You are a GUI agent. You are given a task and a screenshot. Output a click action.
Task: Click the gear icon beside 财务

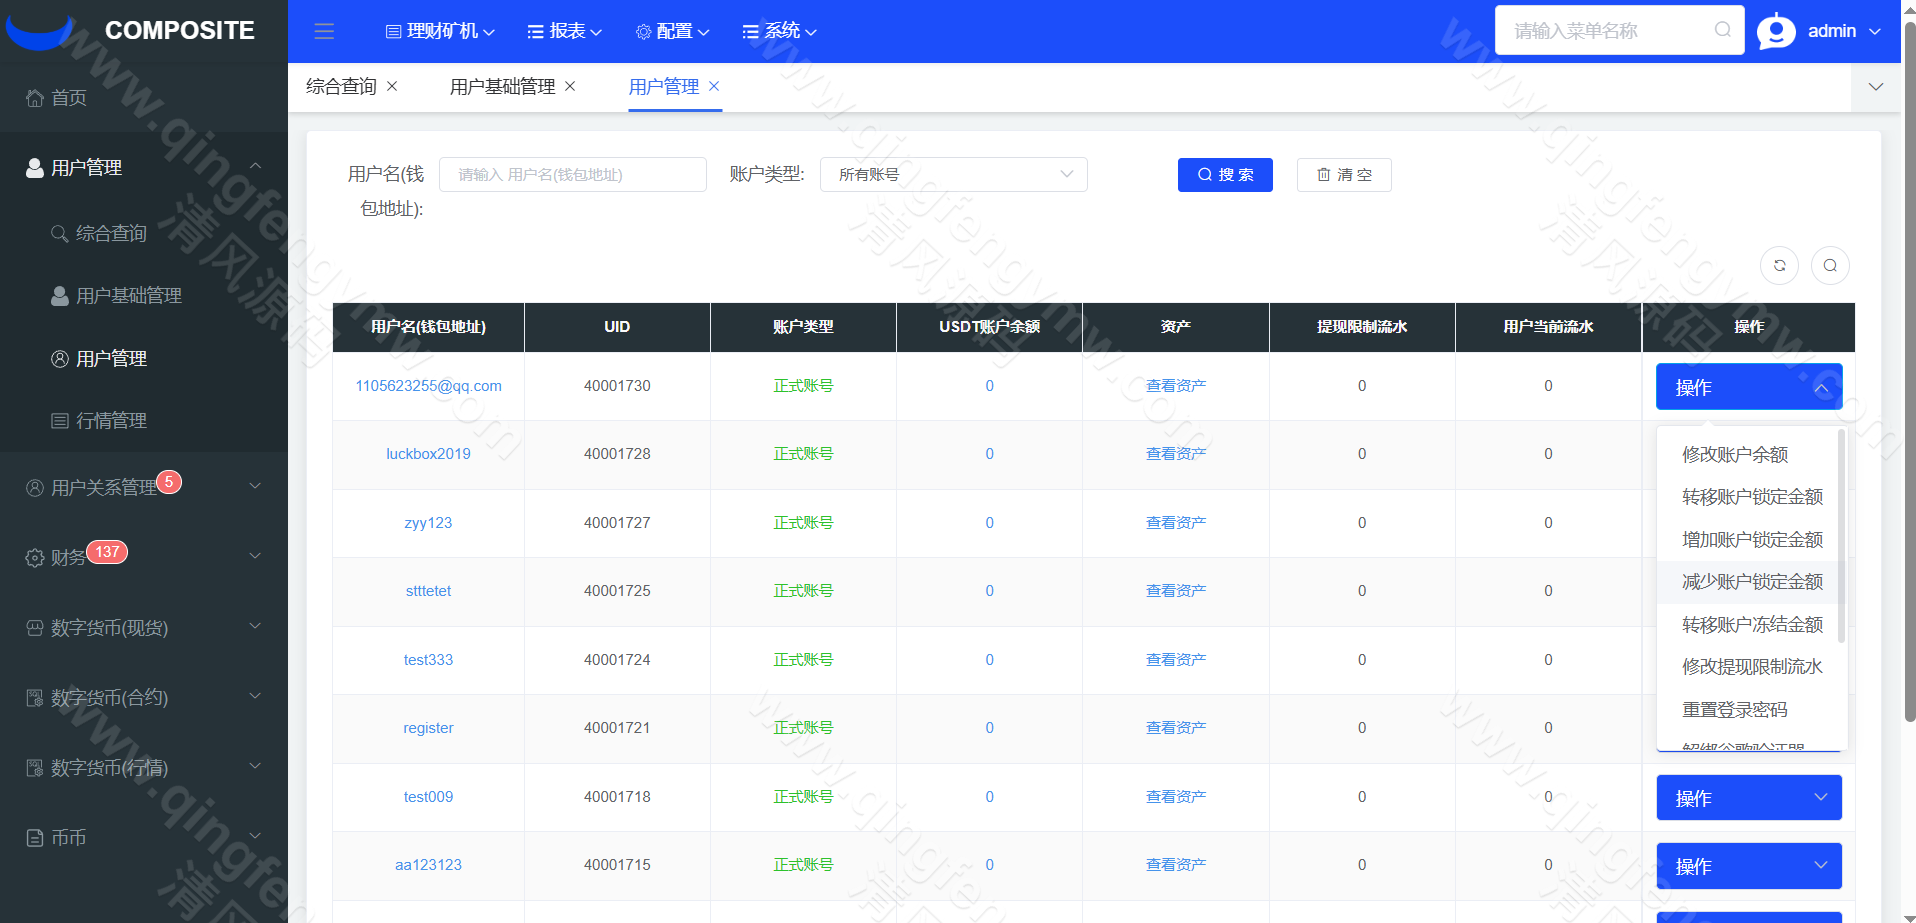(32, 557)
